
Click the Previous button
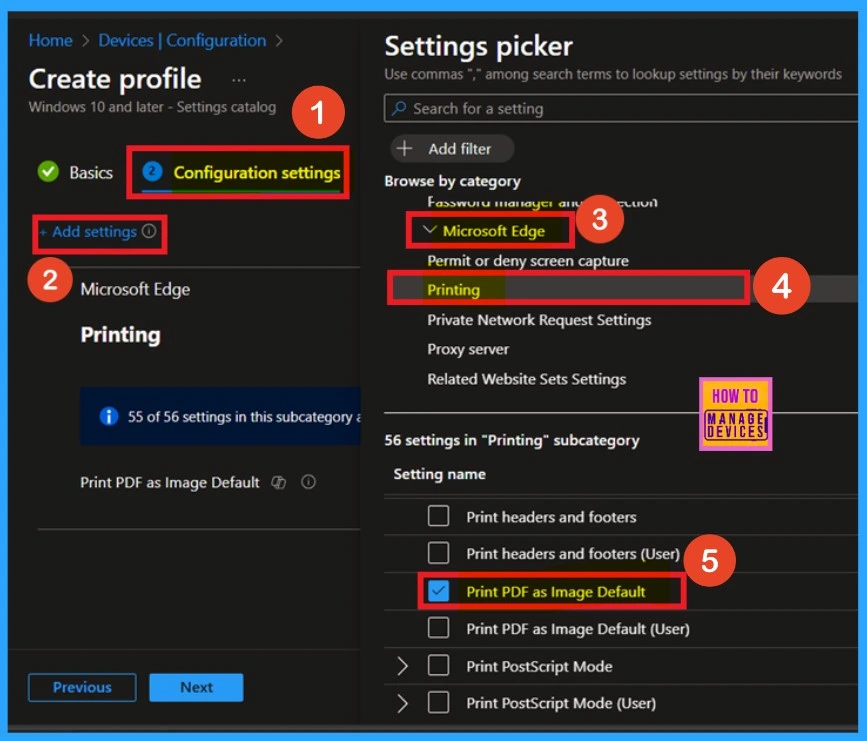82,687
